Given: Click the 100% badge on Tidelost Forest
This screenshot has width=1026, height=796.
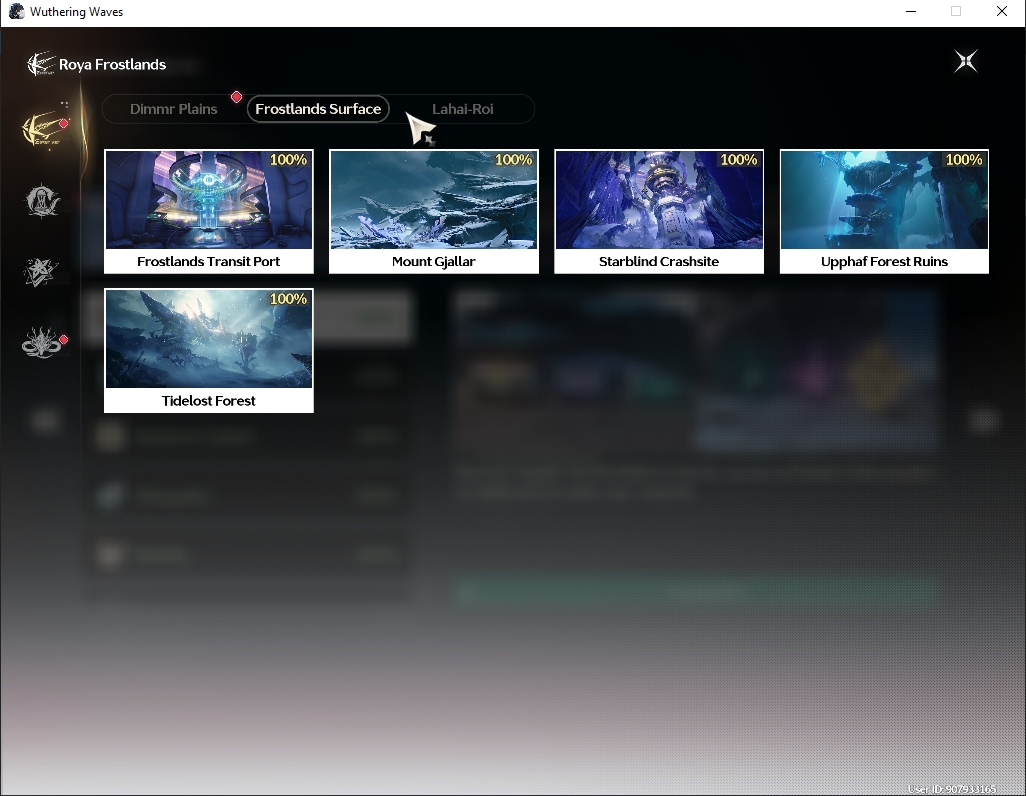Looking at the screenshot, I should pos(288,299).
